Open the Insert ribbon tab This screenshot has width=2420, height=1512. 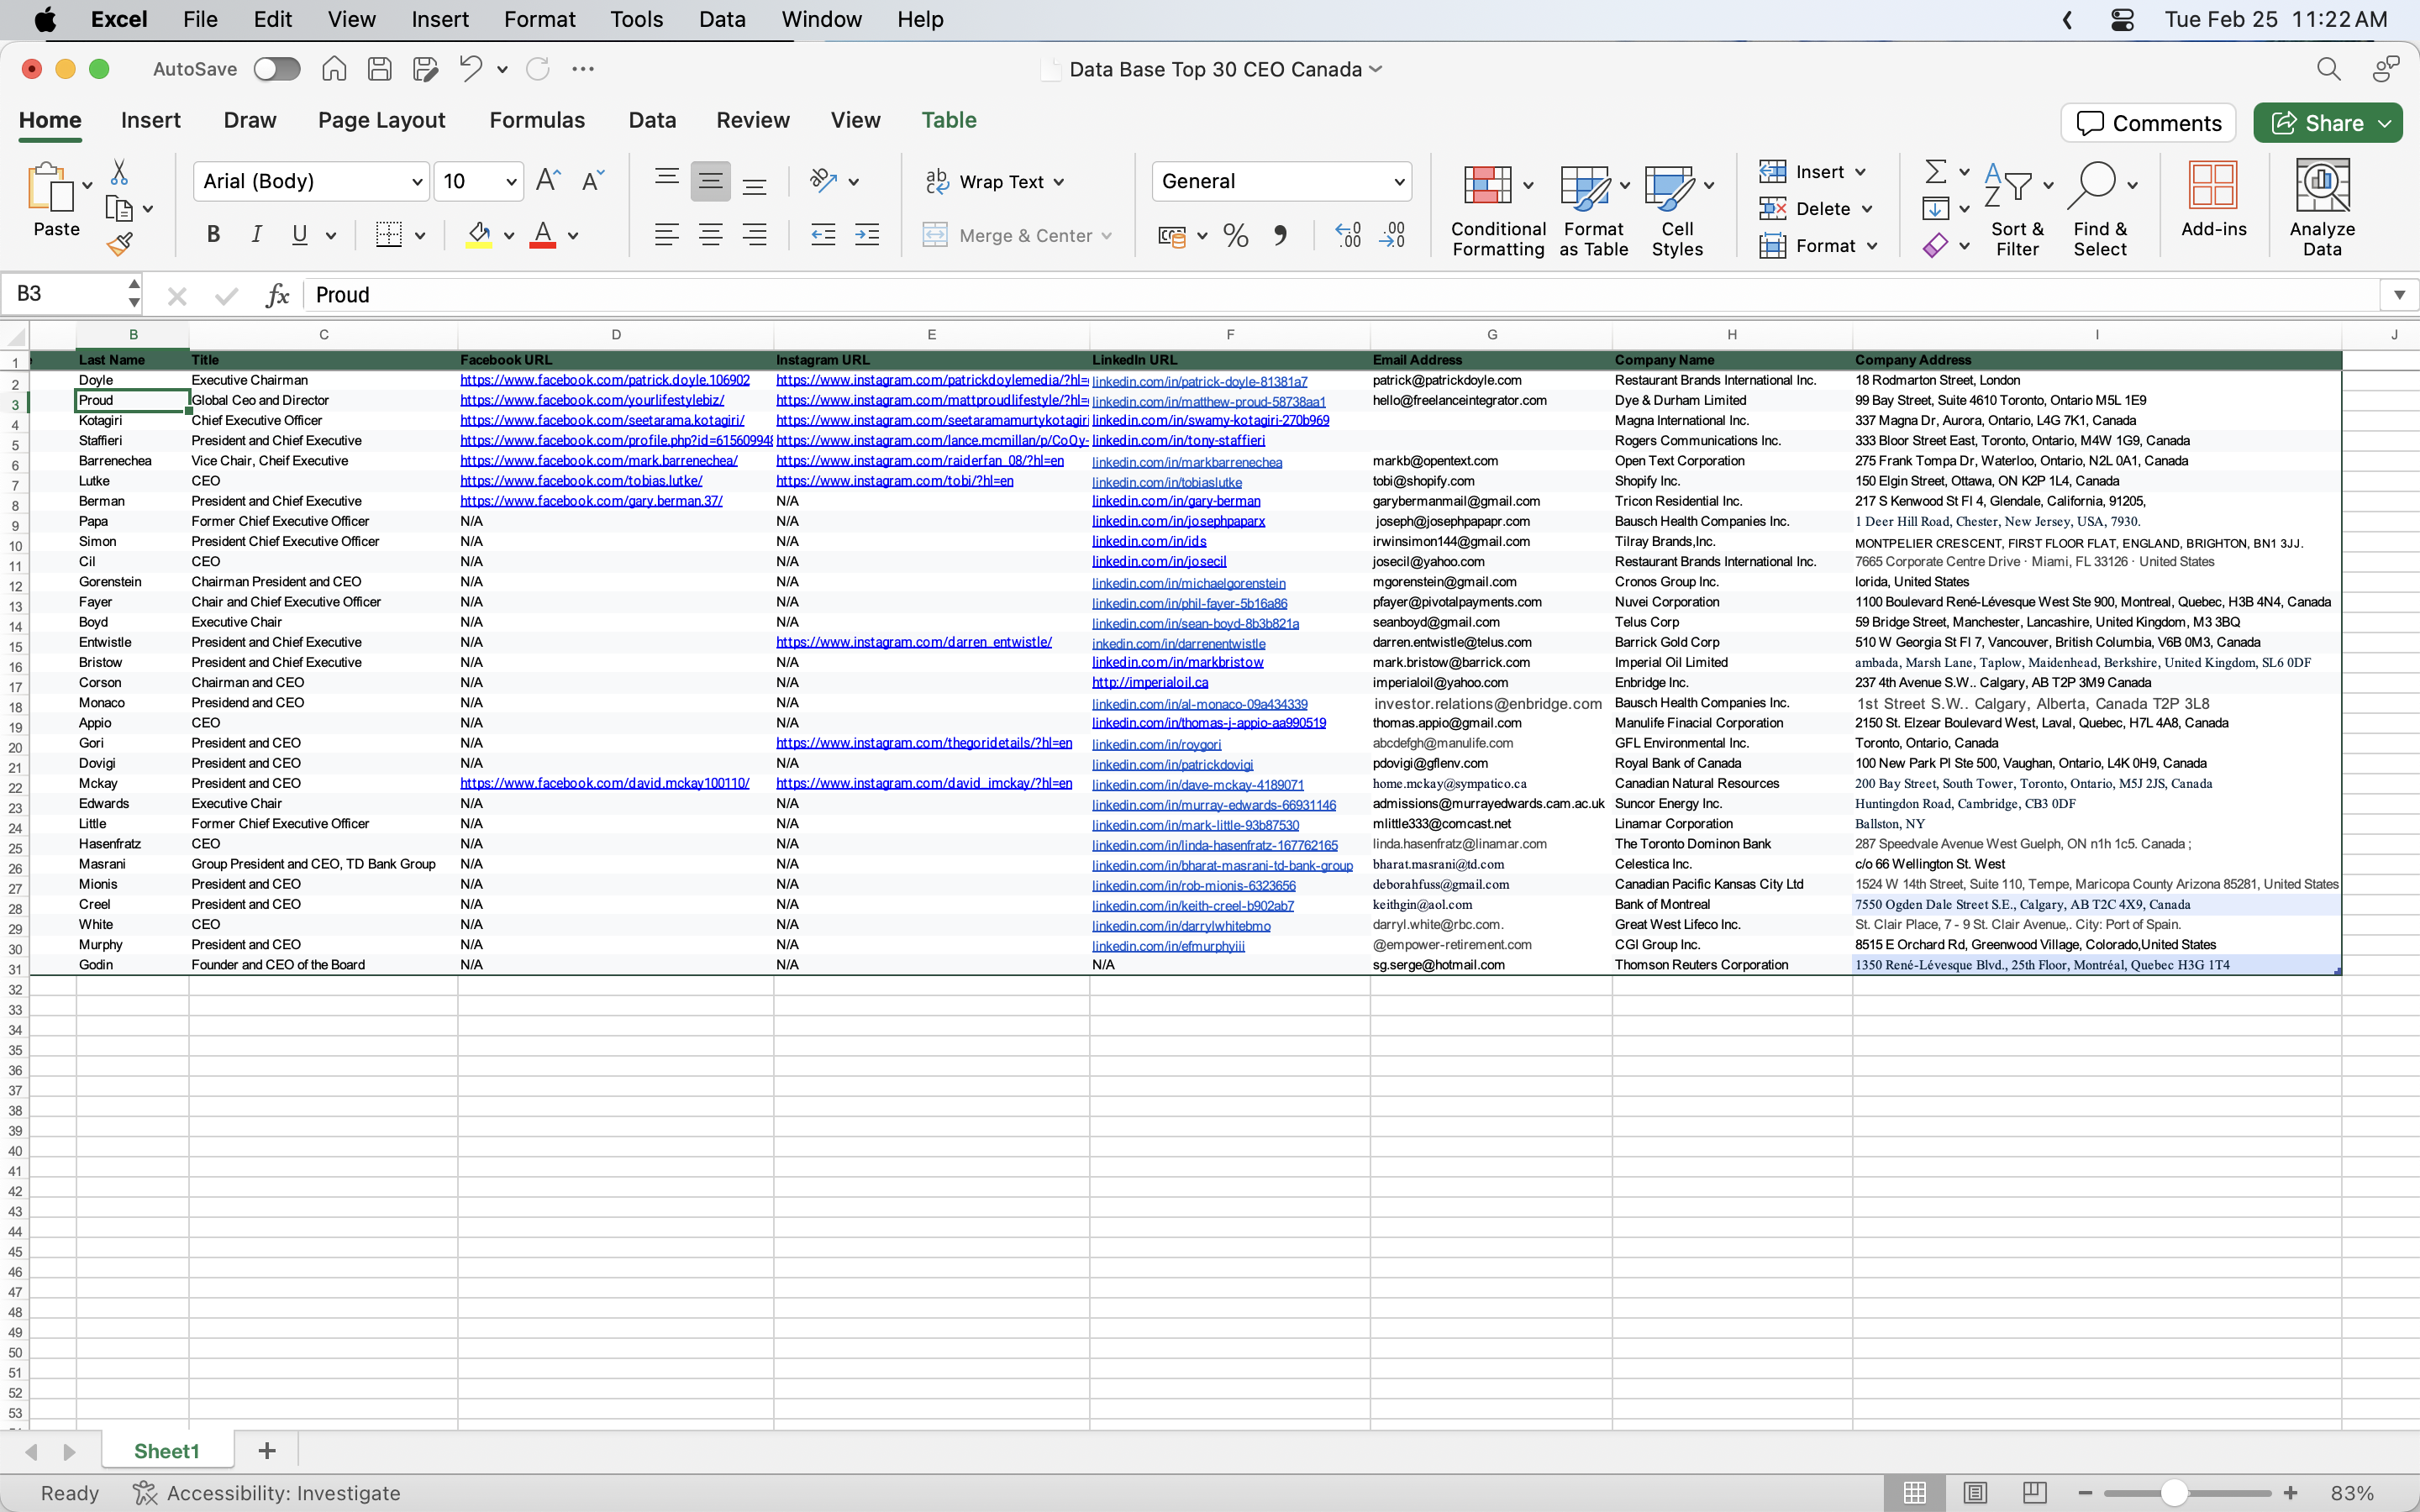[151, 120]
